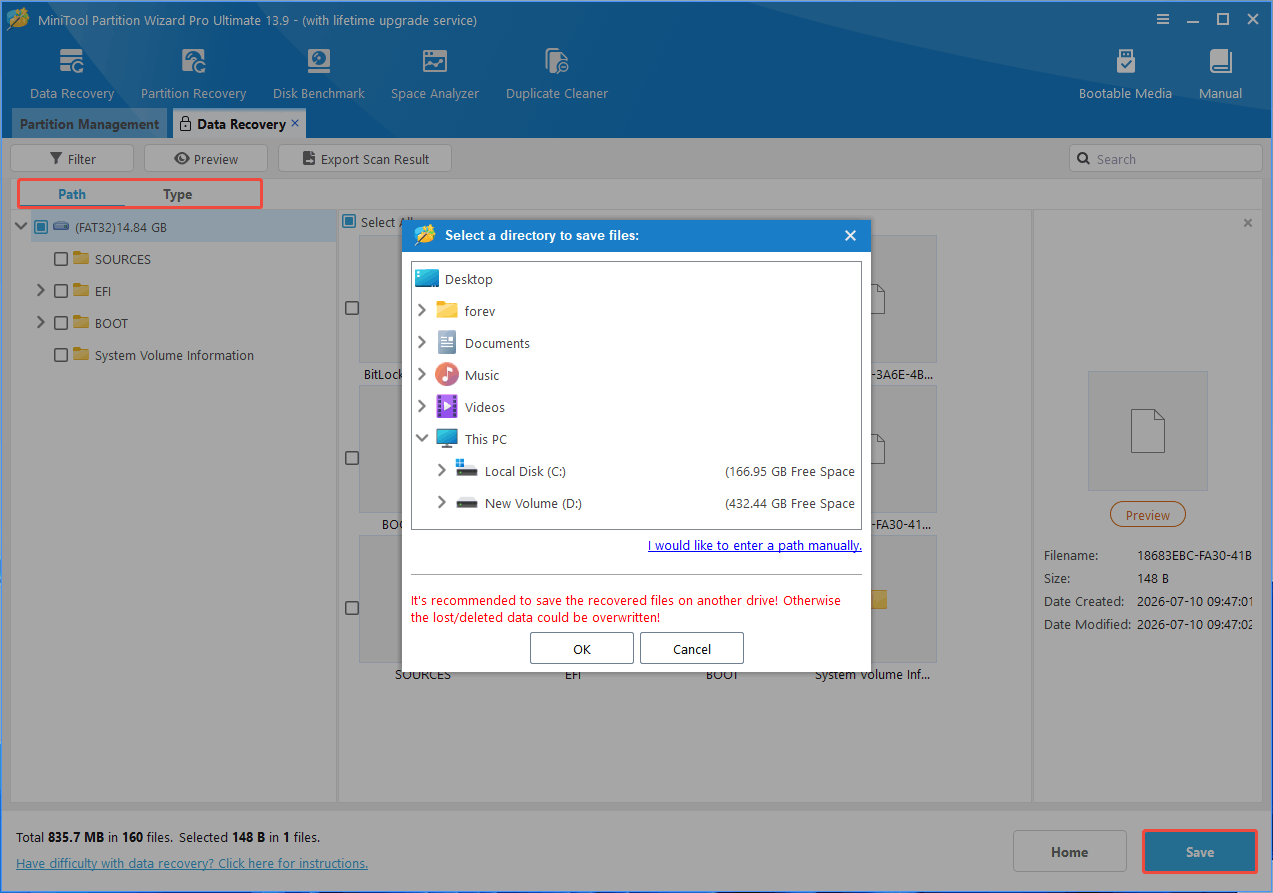
Task: Open data recovery instructions link
Action: pyautogui.click(x=192, y=863)
